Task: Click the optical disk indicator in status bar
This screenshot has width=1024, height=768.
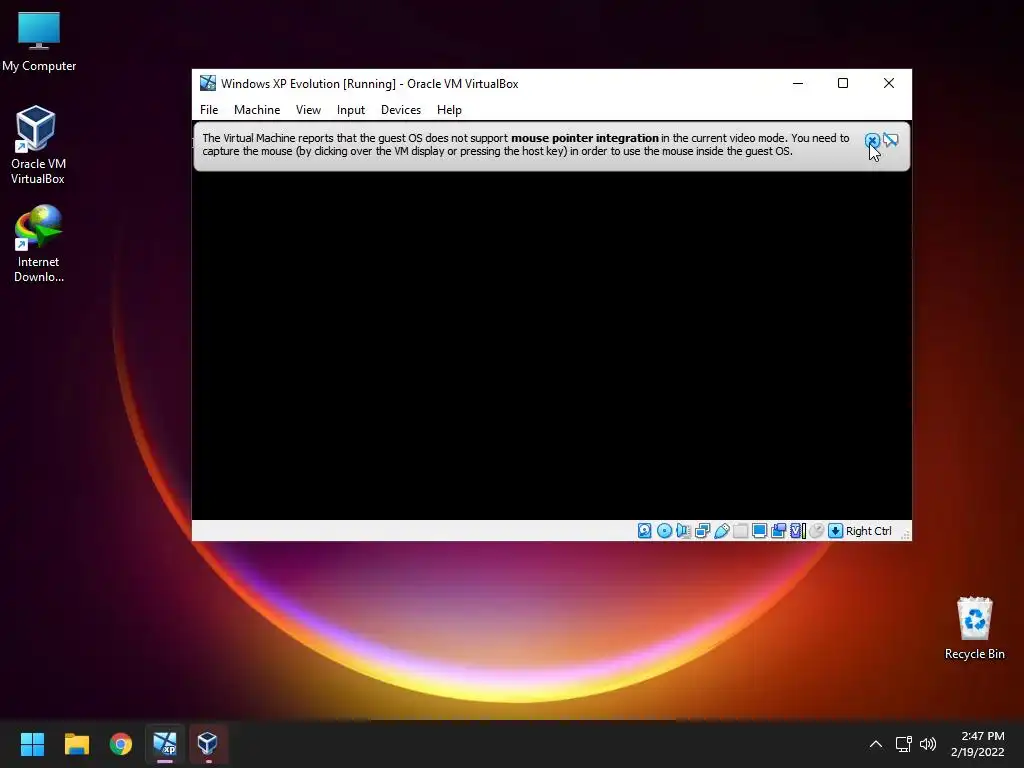Action: [x=664, y=531]
